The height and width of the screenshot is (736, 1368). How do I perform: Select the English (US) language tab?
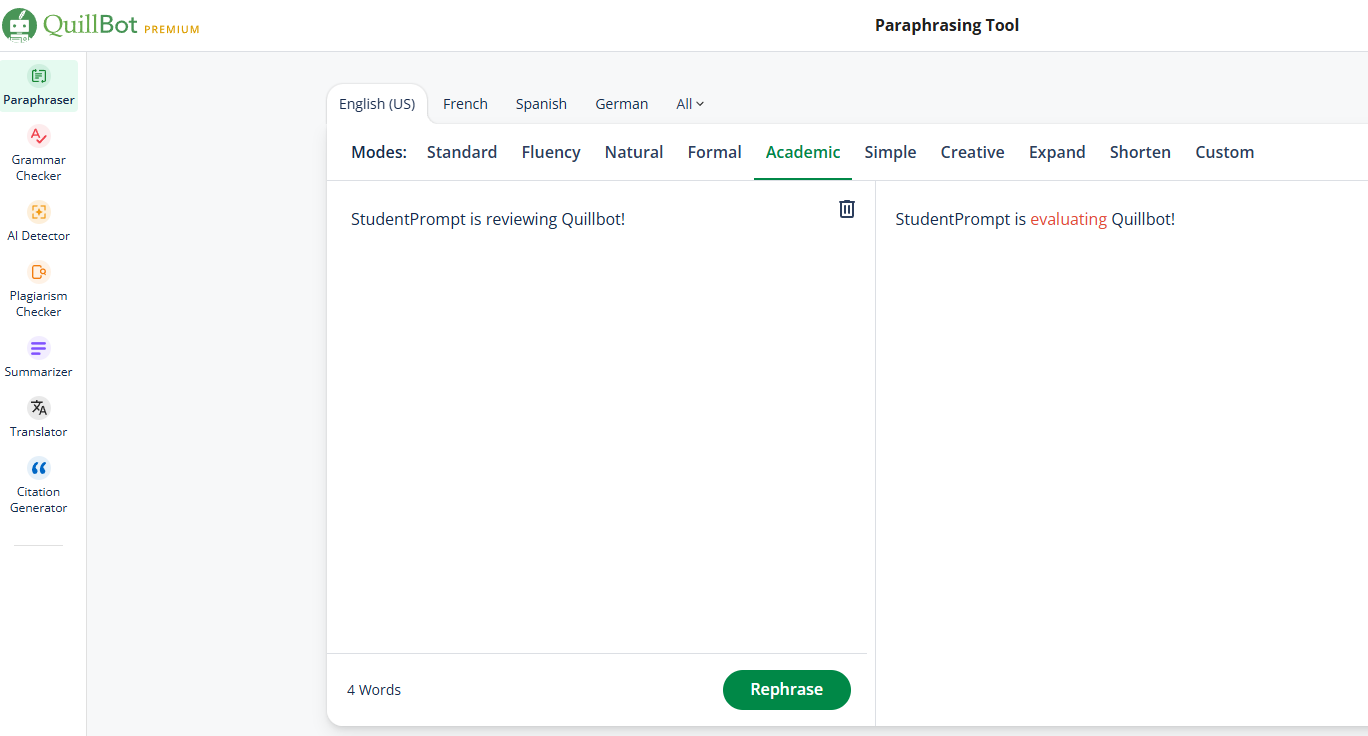click(377, 104)
